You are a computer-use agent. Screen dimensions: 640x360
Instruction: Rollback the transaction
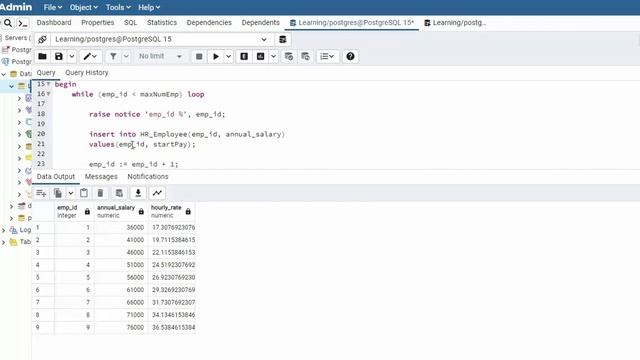(305, 56)
